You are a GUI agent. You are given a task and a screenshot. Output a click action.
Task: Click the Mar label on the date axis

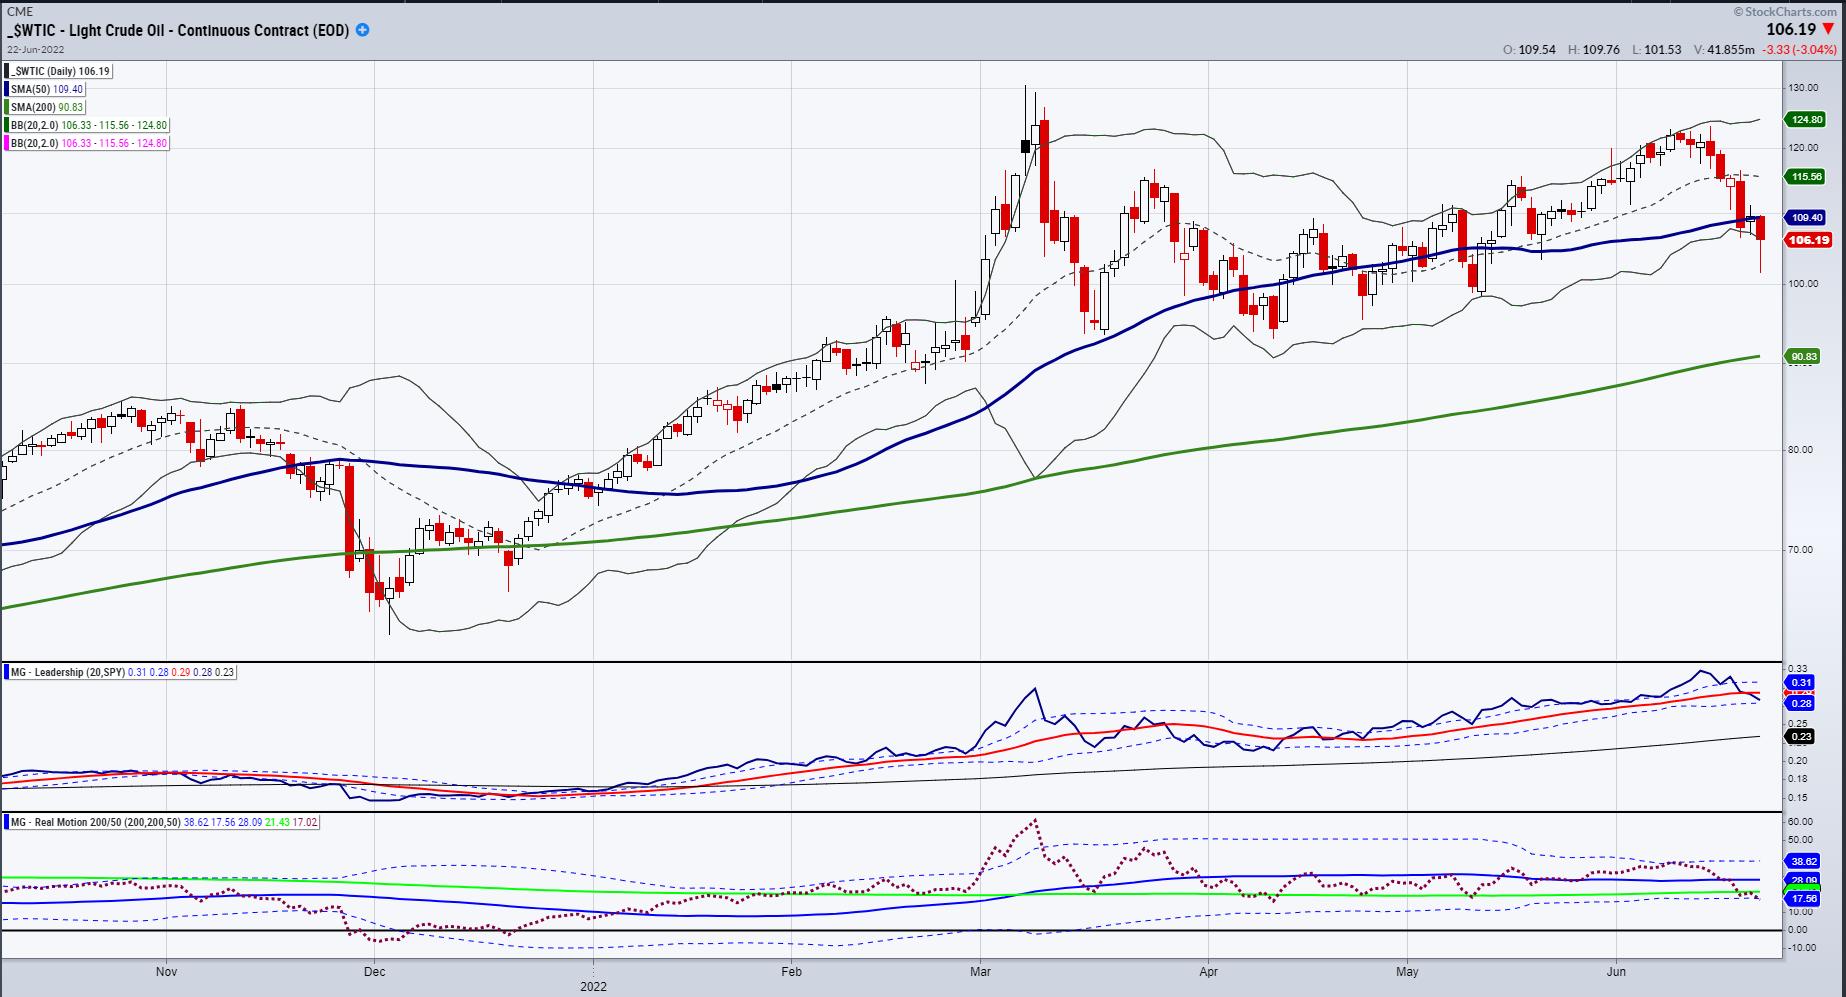[x=980, y=971]
